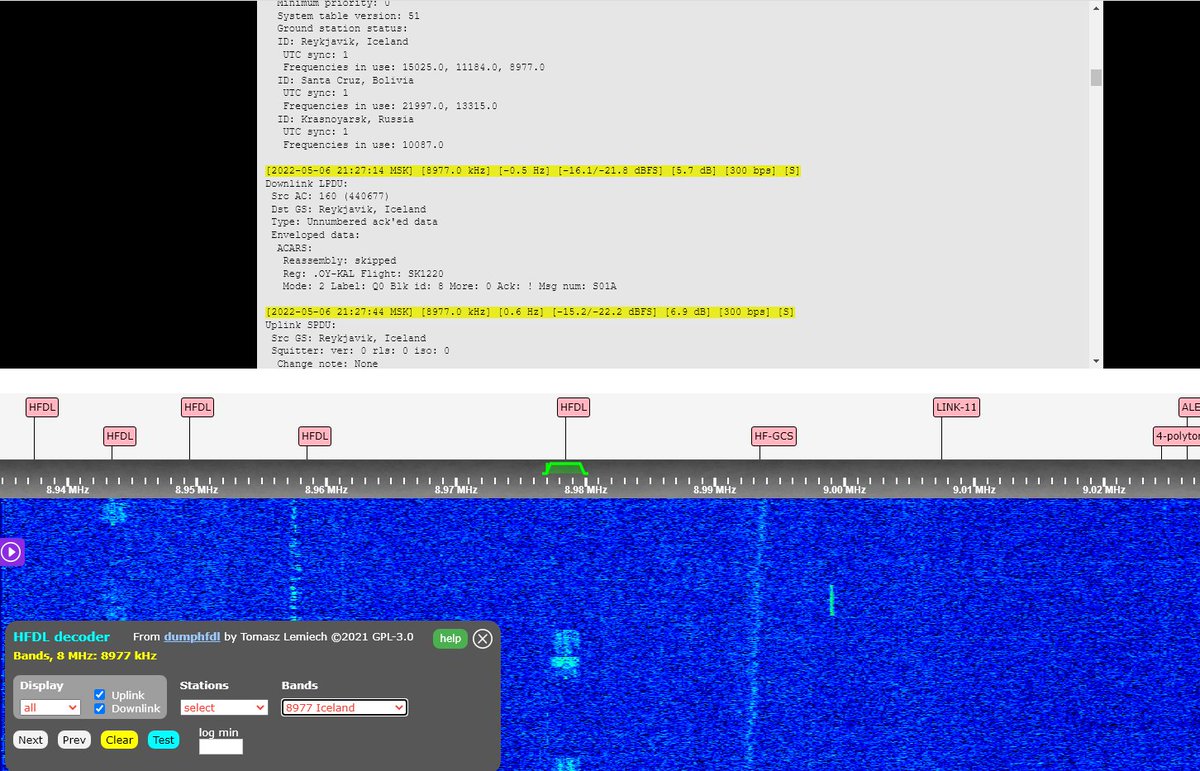
Task: Click the cyan Test button
Action: coord(163,740)
